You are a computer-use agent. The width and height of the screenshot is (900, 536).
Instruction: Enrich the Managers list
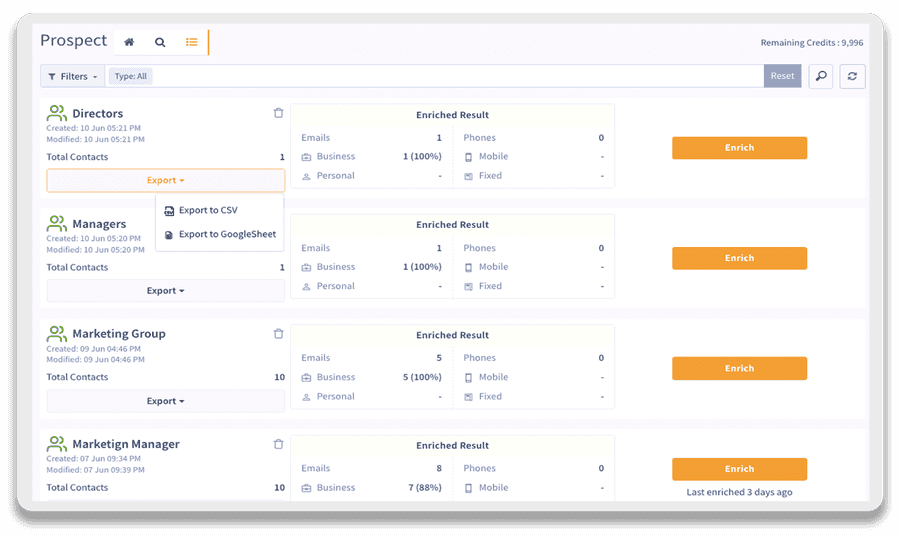click(739, 258)
